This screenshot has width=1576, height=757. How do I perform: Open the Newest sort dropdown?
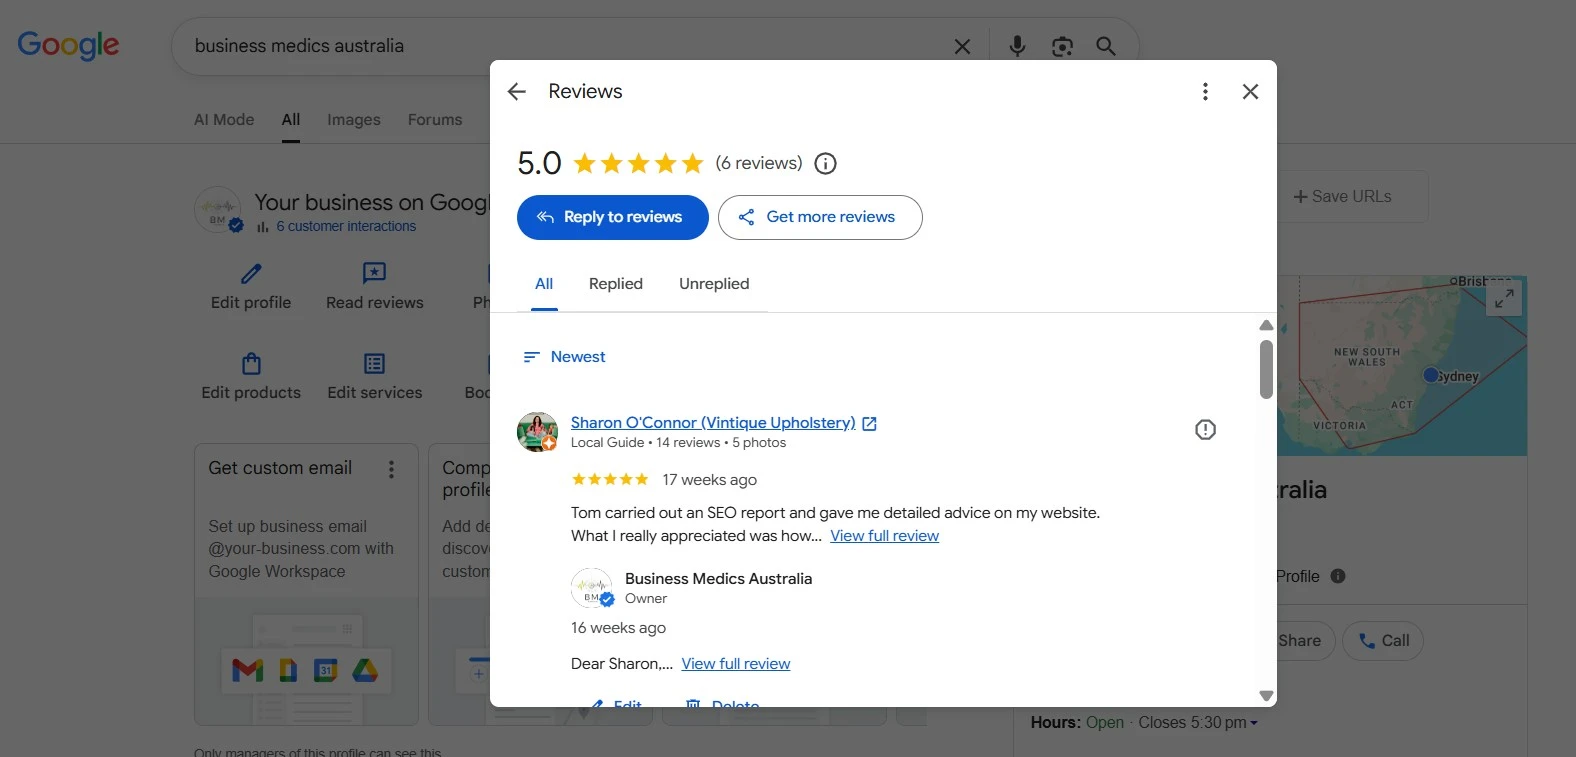point(565,357)
